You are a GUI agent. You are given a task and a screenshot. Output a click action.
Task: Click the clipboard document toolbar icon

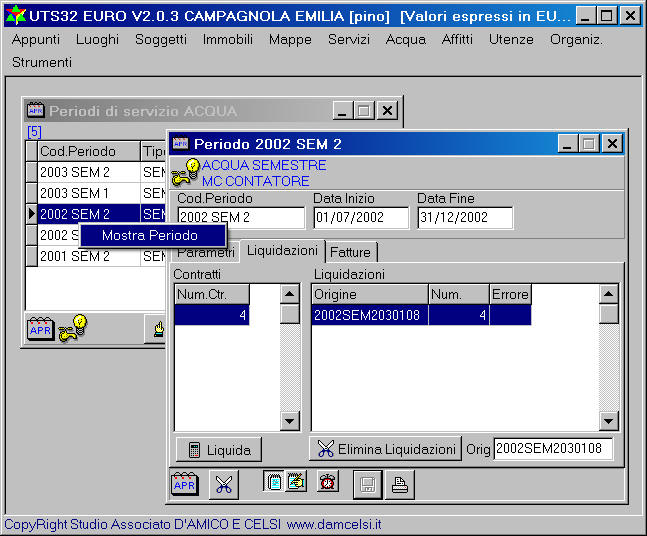click(274, 481)
